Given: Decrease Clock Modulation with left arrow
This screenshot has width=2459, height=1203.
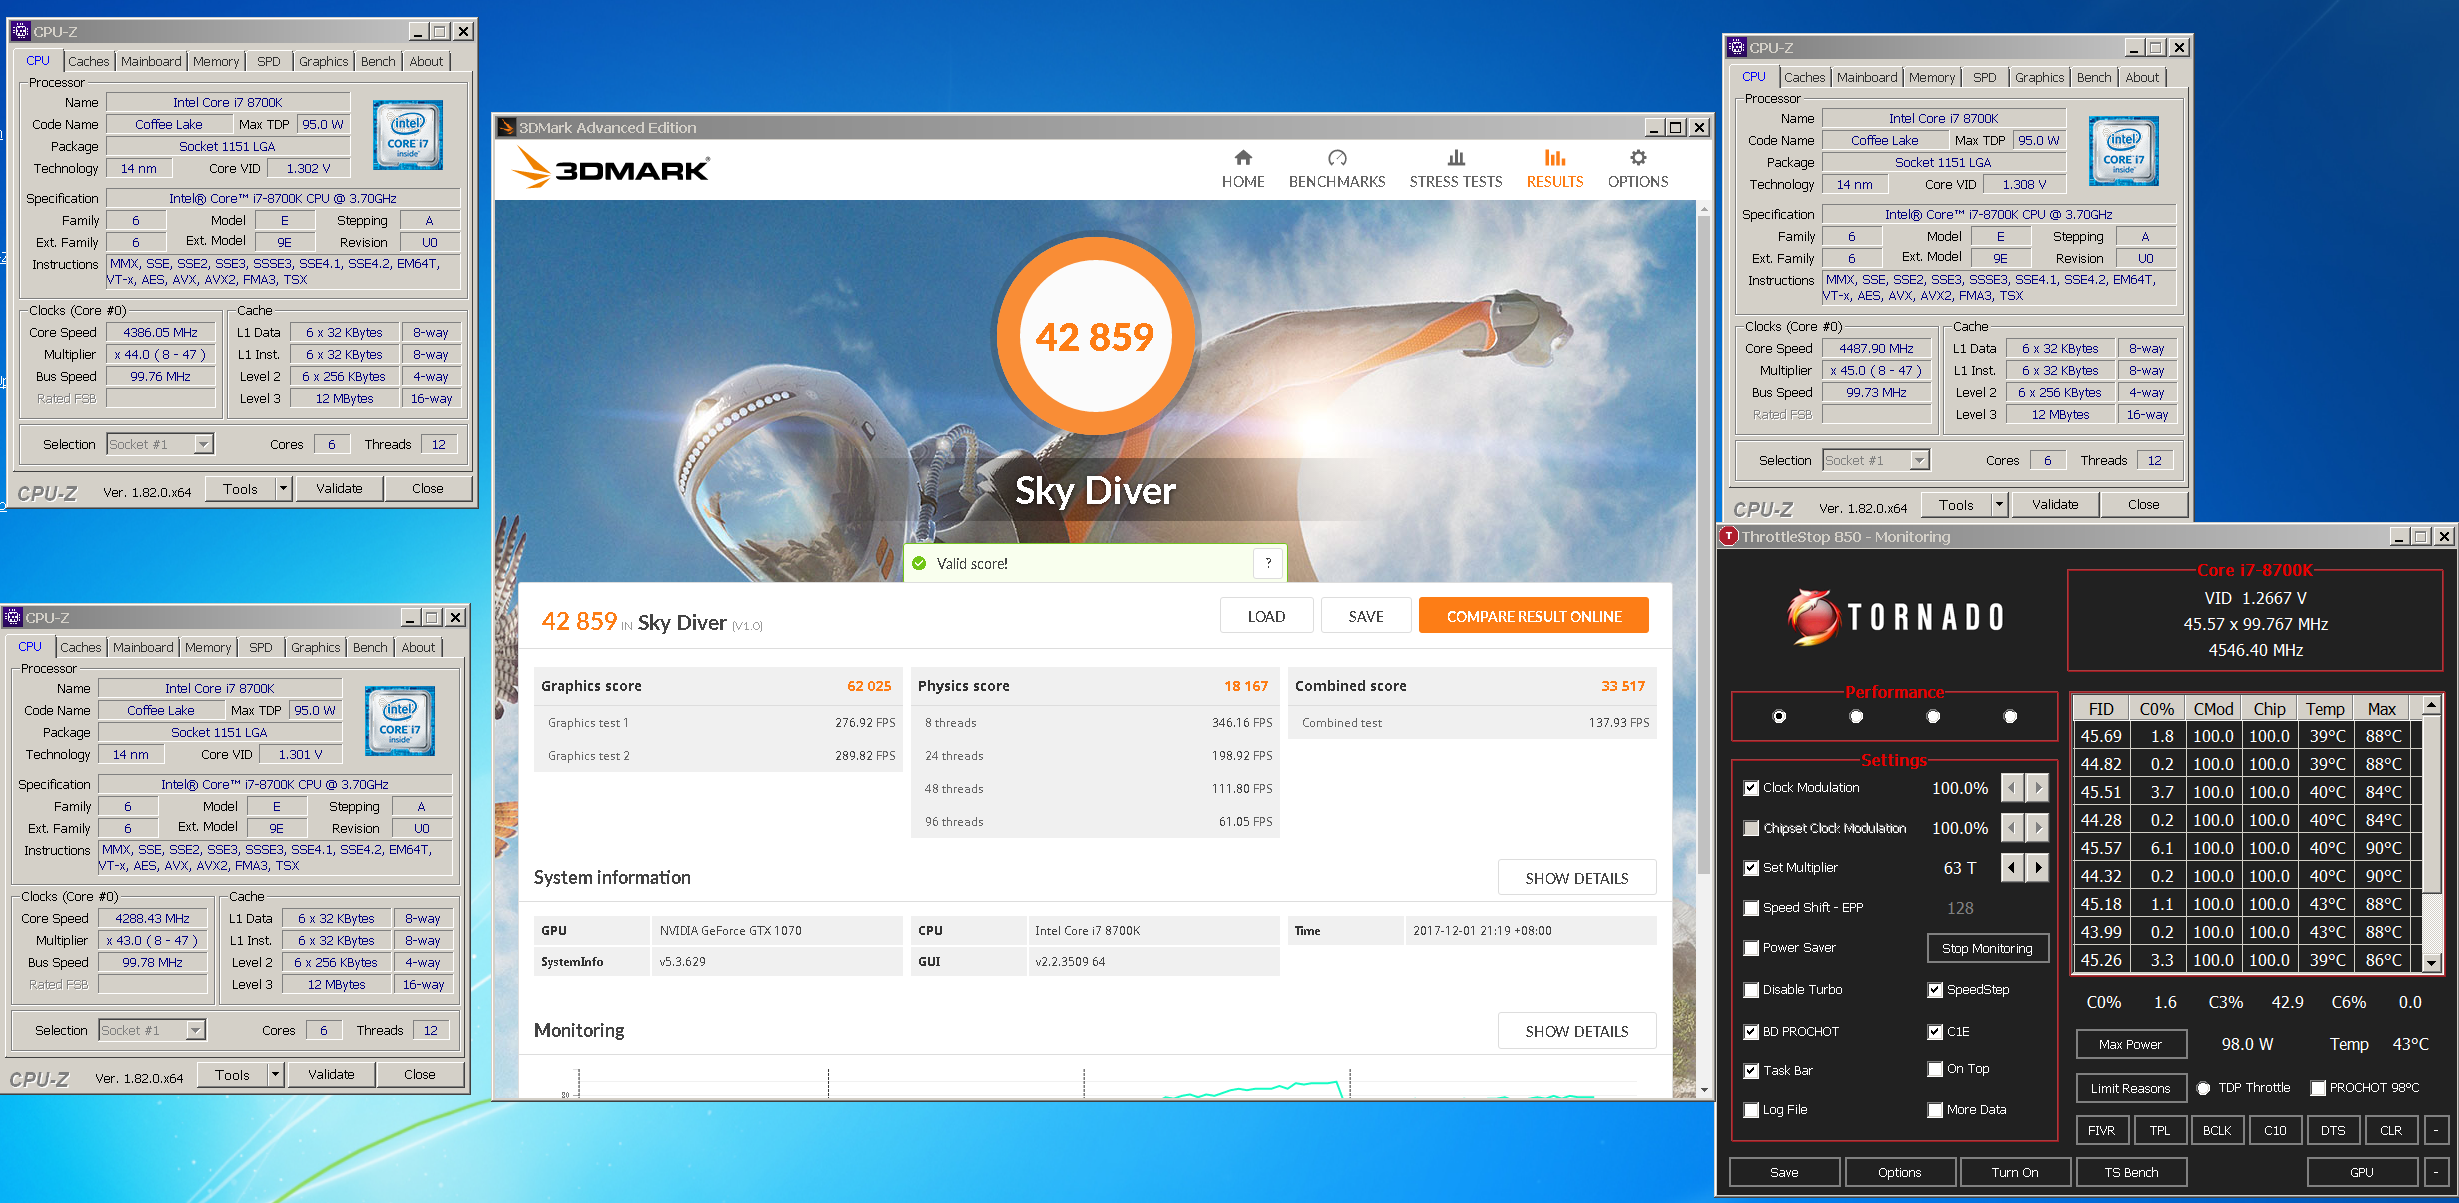Looking at the screenshot, I should point(2012,788).
